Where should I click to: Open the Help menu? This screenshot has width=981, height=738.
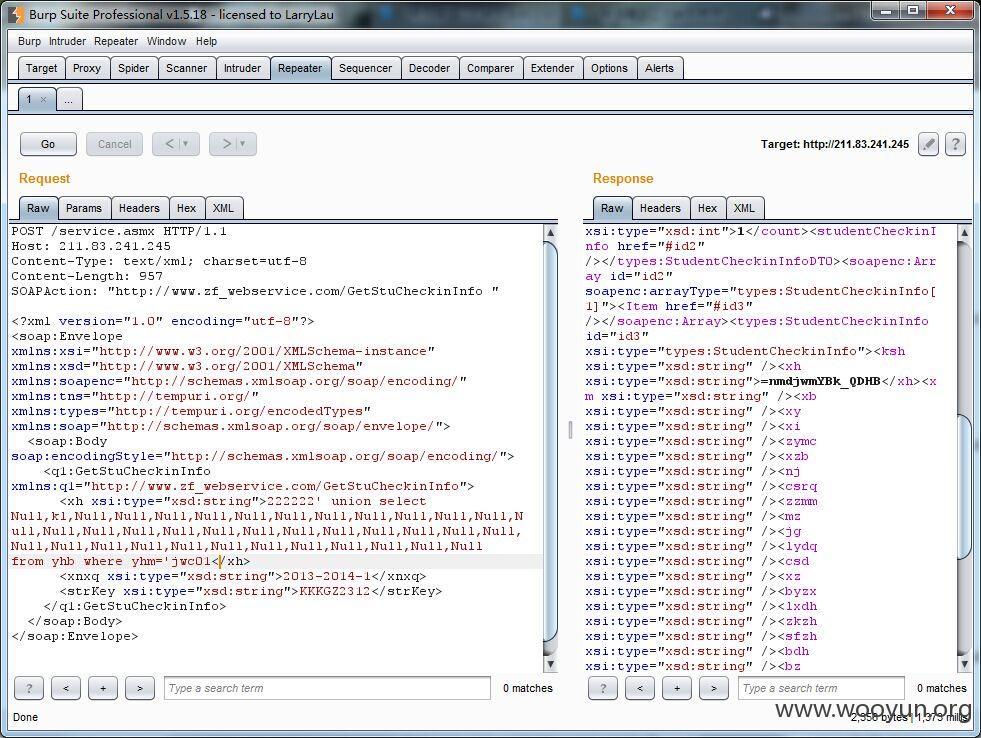[x=206, y=41]
